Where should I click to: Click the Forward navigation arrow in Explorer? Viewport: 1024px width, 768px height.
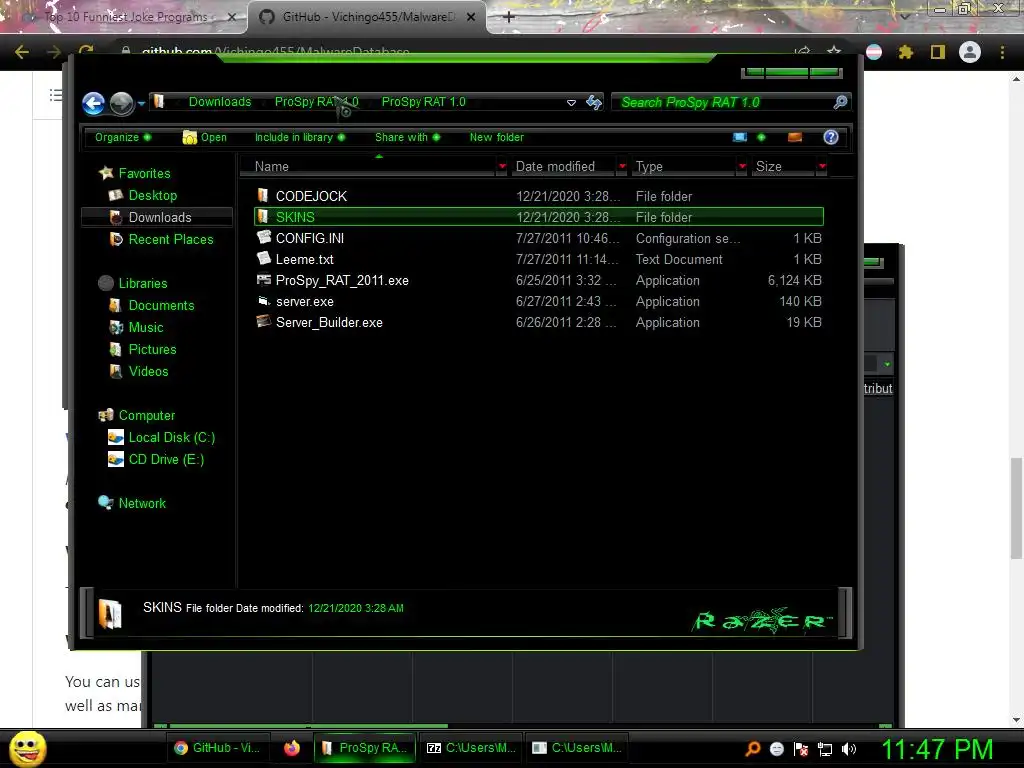121,103
